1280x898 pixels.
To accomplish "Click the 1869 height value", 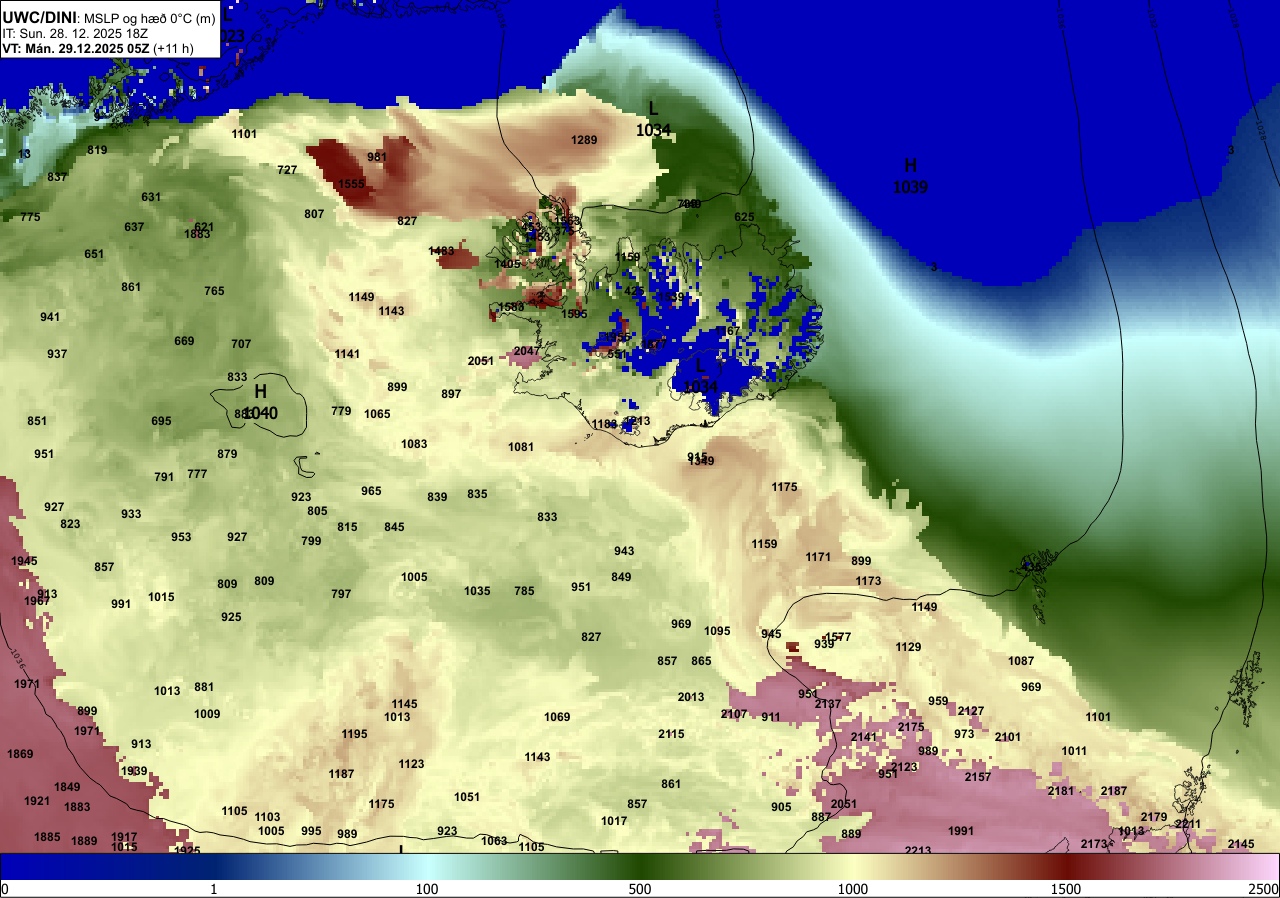I will (20, 754).
